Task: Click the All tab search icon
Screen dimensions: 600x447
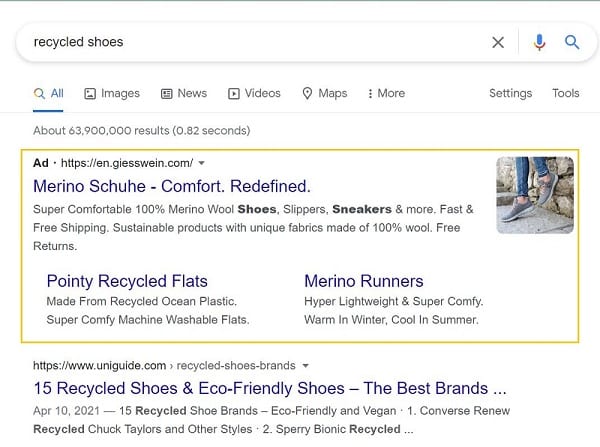Action: tap(39, 93)
